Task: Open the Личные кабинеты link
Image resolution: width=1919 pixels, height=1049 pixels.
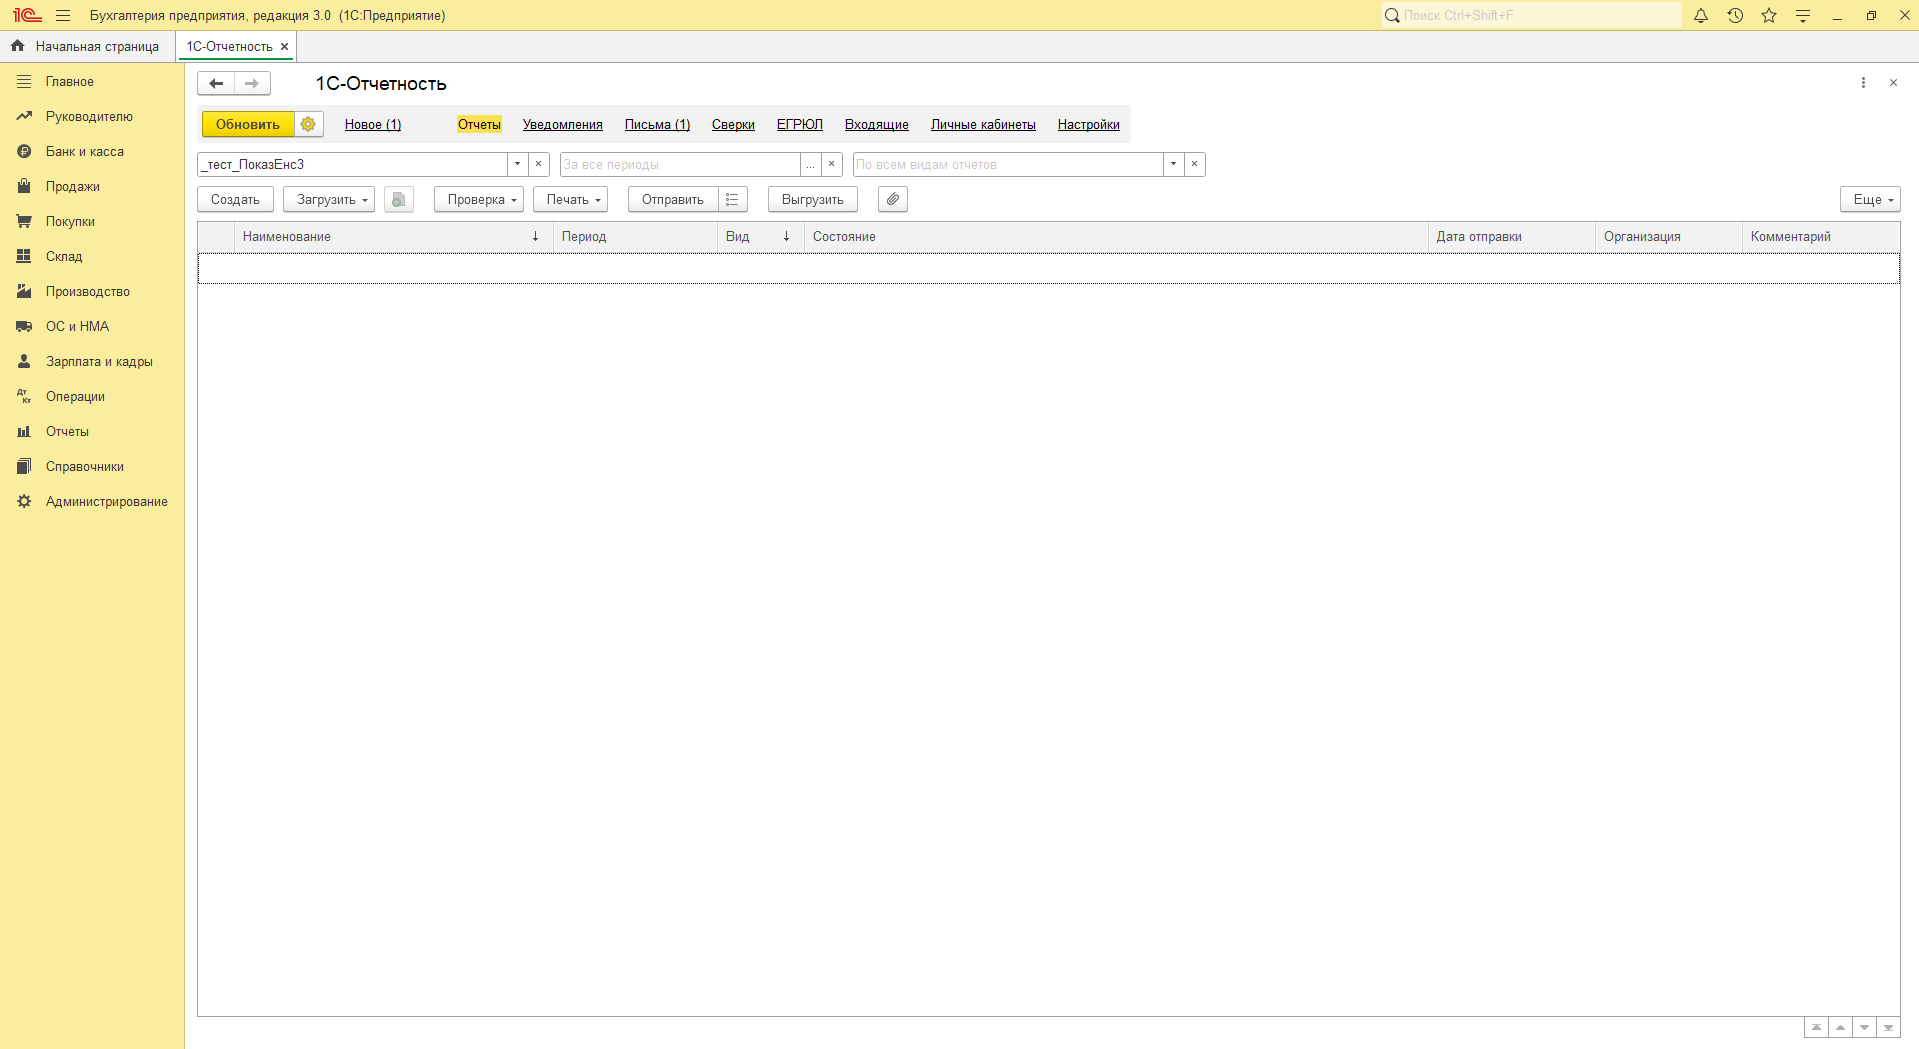Action: [983, 124]
